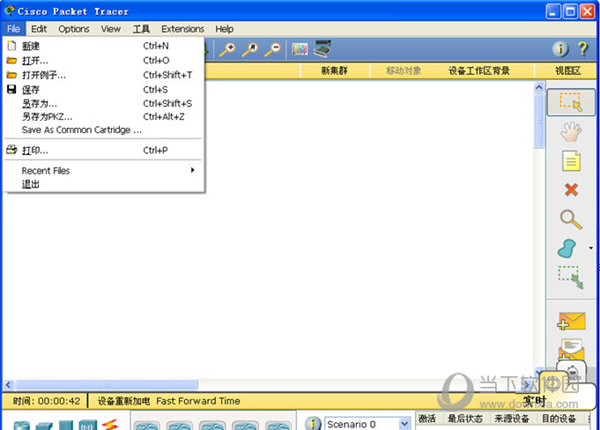Click the workspace vertical scrollbar up arrow
The width and height of the screenshot is (600, 430).
[539, 87]
